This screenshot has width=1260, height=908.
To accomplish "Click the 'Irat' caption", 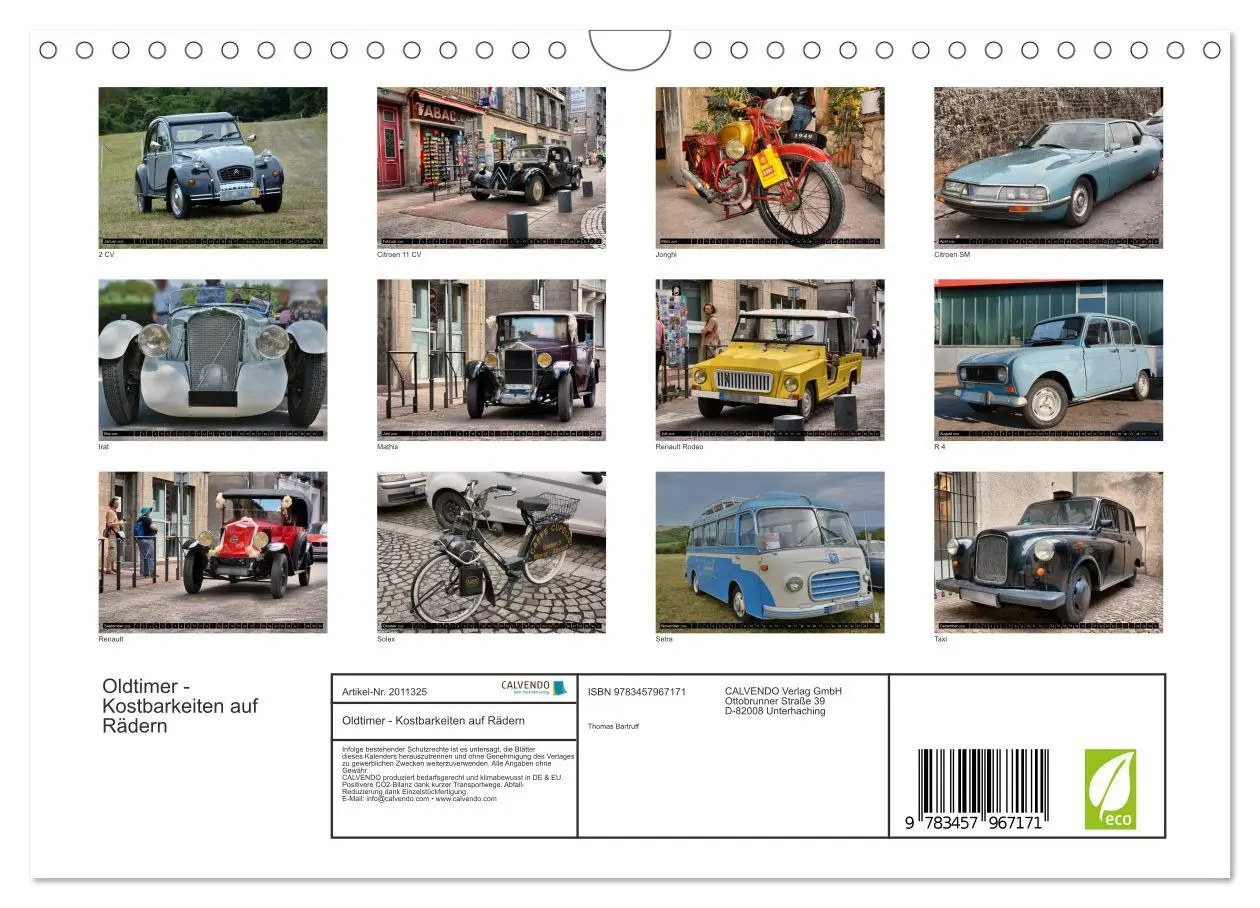I will click(103, 447).
